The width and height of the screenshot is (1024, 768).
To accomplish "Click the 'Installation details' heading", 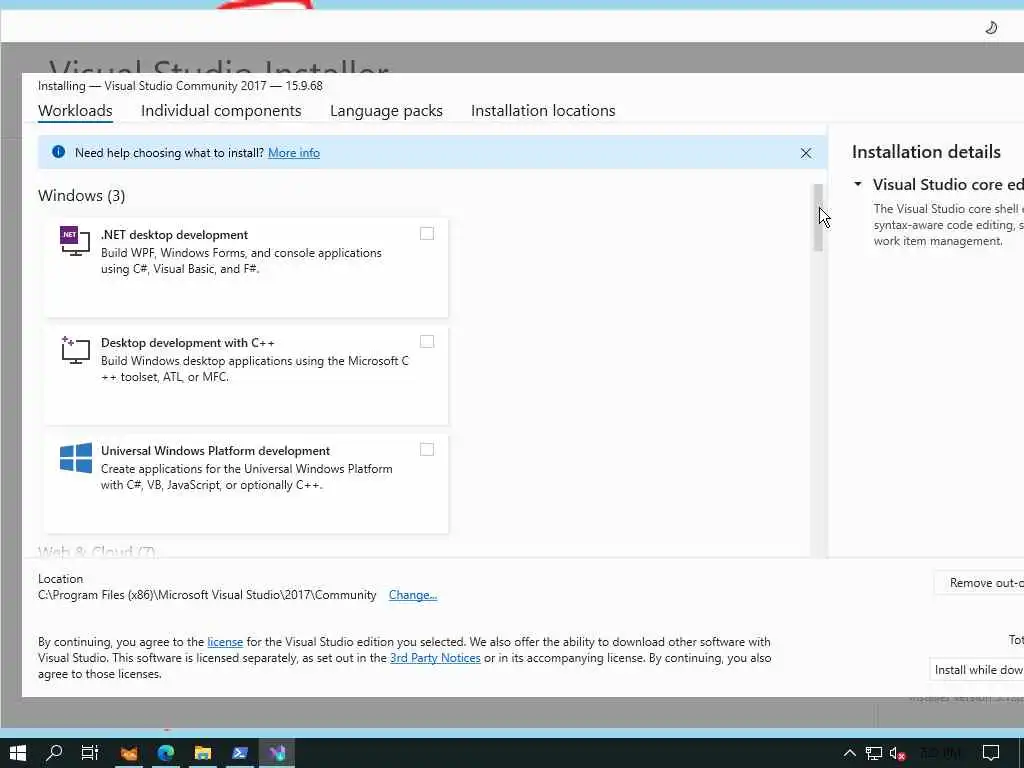I will click(926, 152).
